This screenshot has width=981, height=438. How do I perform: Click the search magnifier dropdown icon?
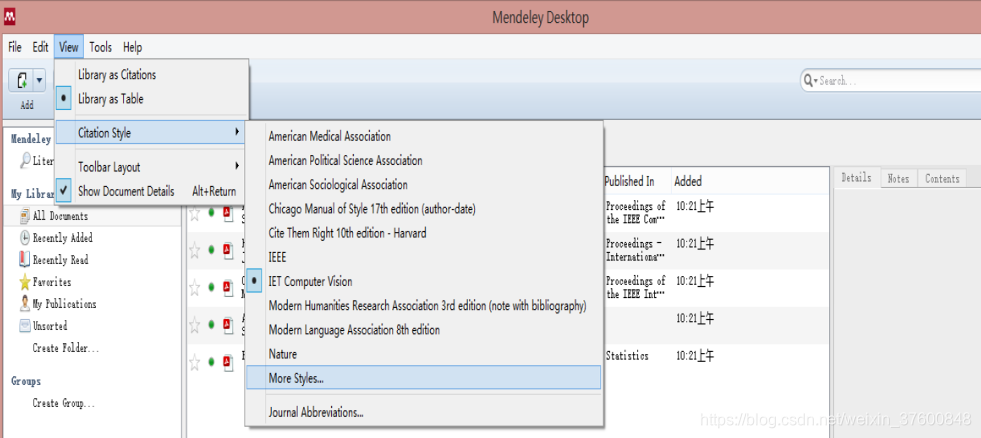pos(811,81)
